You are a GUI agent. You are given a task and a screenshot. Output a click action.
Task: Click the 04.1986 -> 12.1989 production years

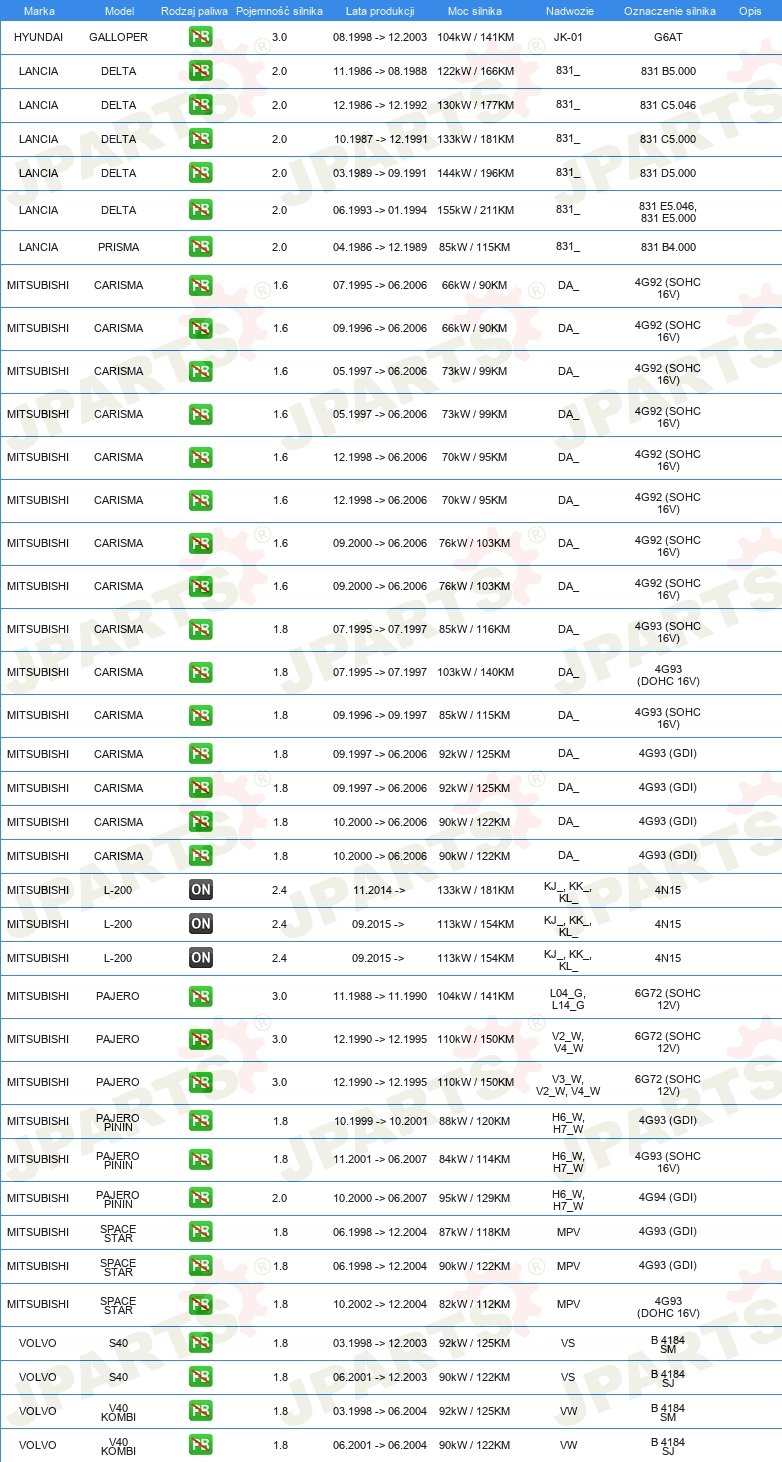380,247
